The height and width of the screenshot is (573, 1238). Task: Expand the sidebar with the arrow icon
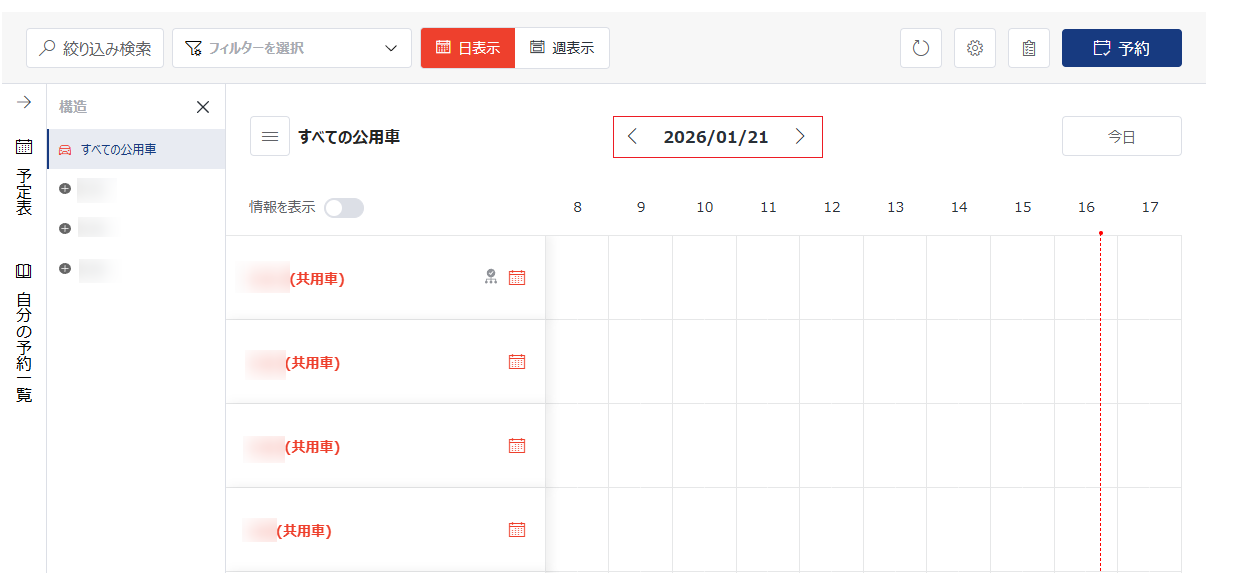pyautogui.click(x=24, y=103)
